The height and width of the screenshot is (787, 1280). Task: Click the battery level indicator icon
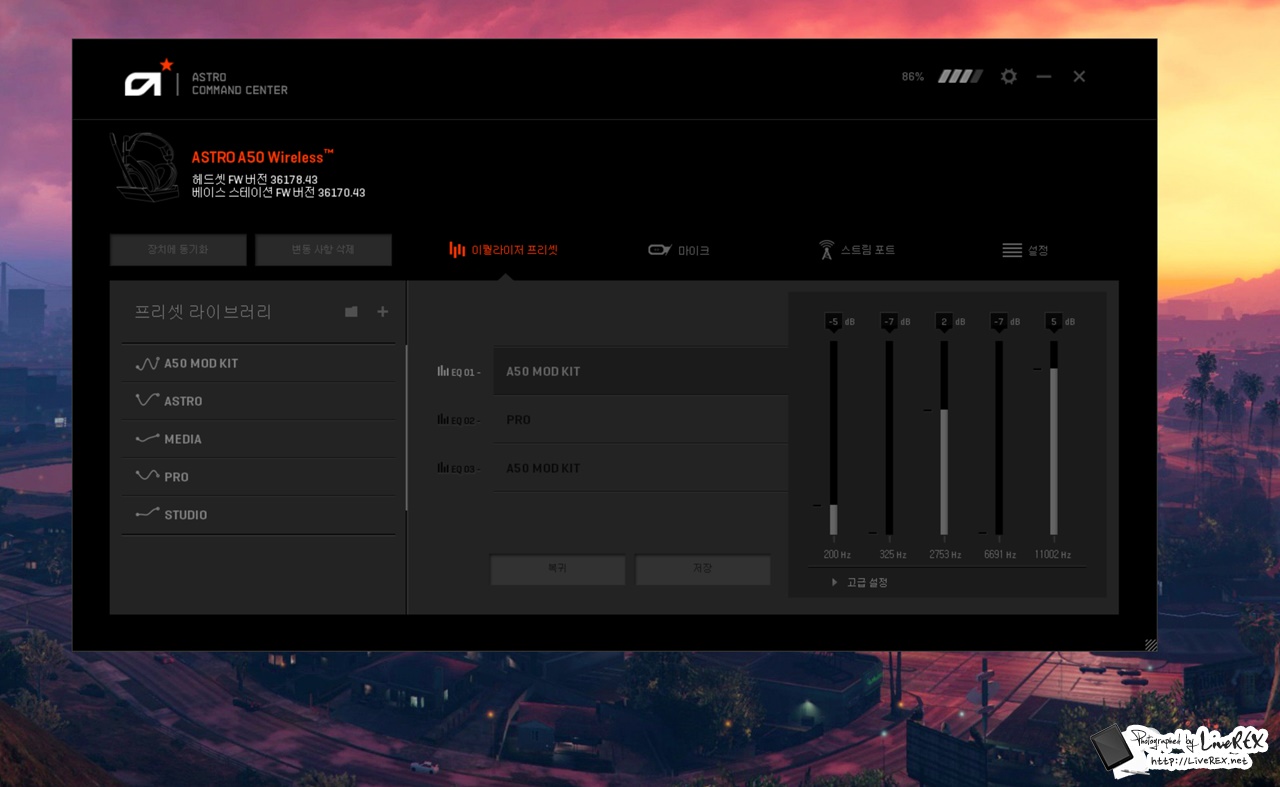pyautogui.click(x=960, y=76)
